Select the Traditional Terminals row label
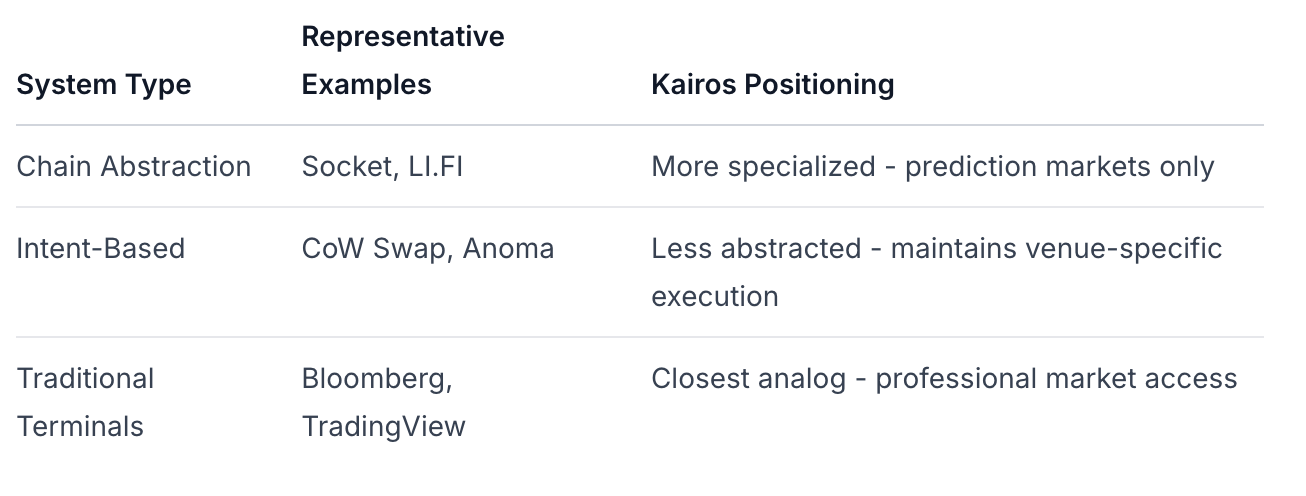1306x496 pixels. point(85,402)
